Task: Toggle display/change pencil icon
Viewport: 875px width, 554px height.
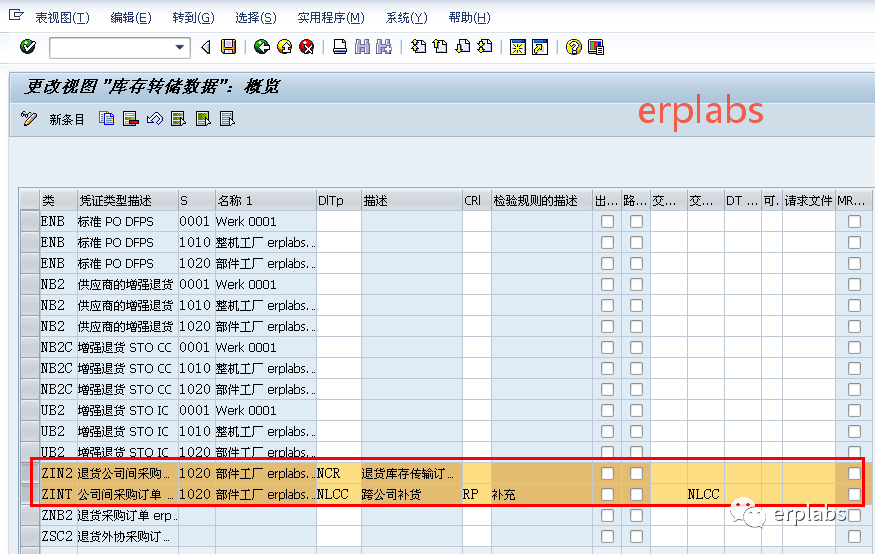Action: [28, 119]
